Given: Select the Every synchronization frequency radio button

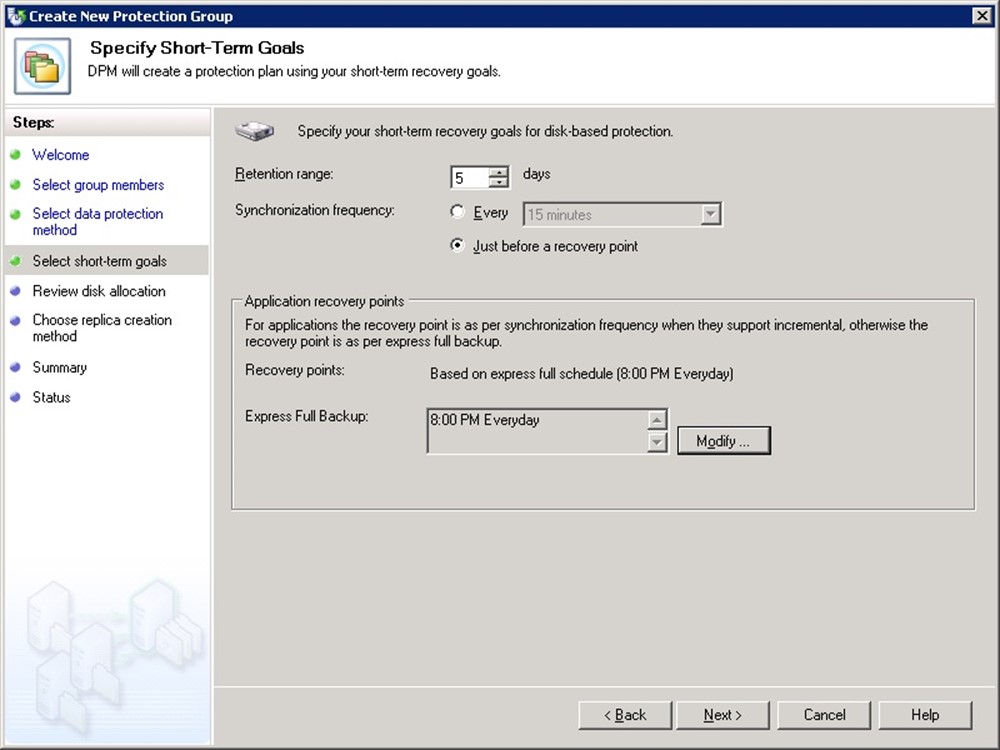Looking at the screenshot, I should [x=457, y=212].
